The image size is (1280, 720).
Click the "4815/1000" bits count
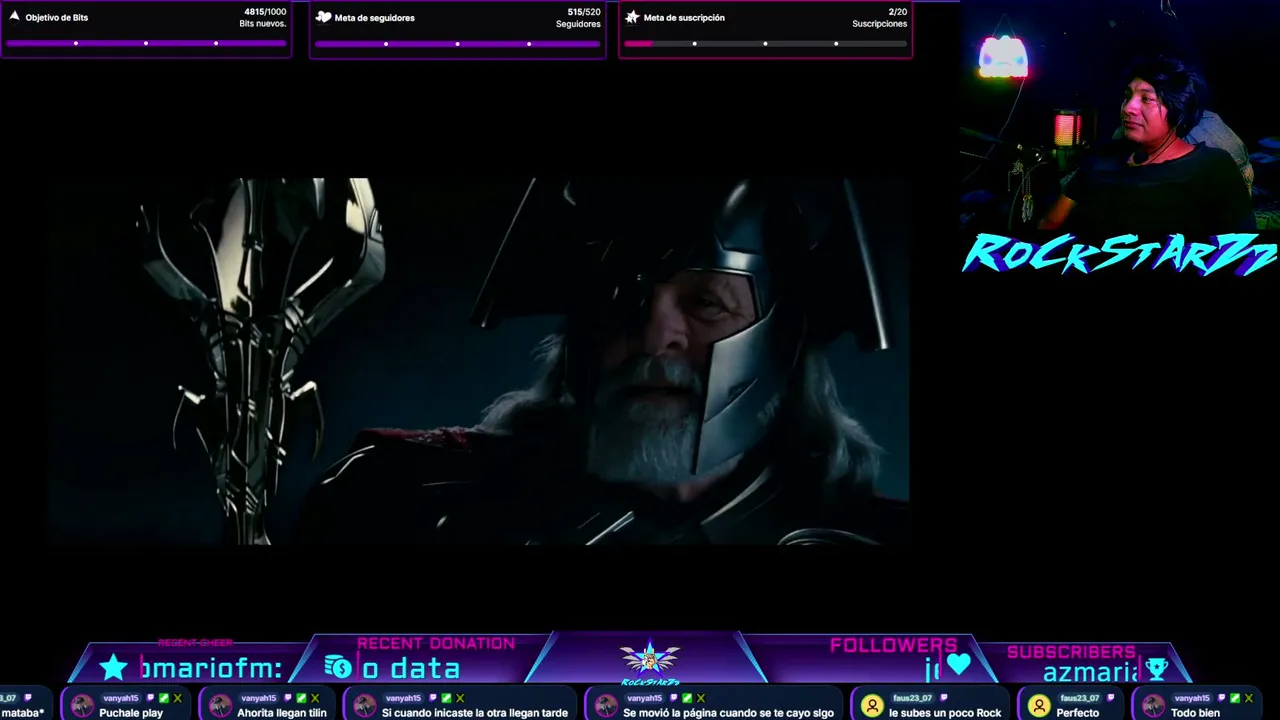[265, 12]
